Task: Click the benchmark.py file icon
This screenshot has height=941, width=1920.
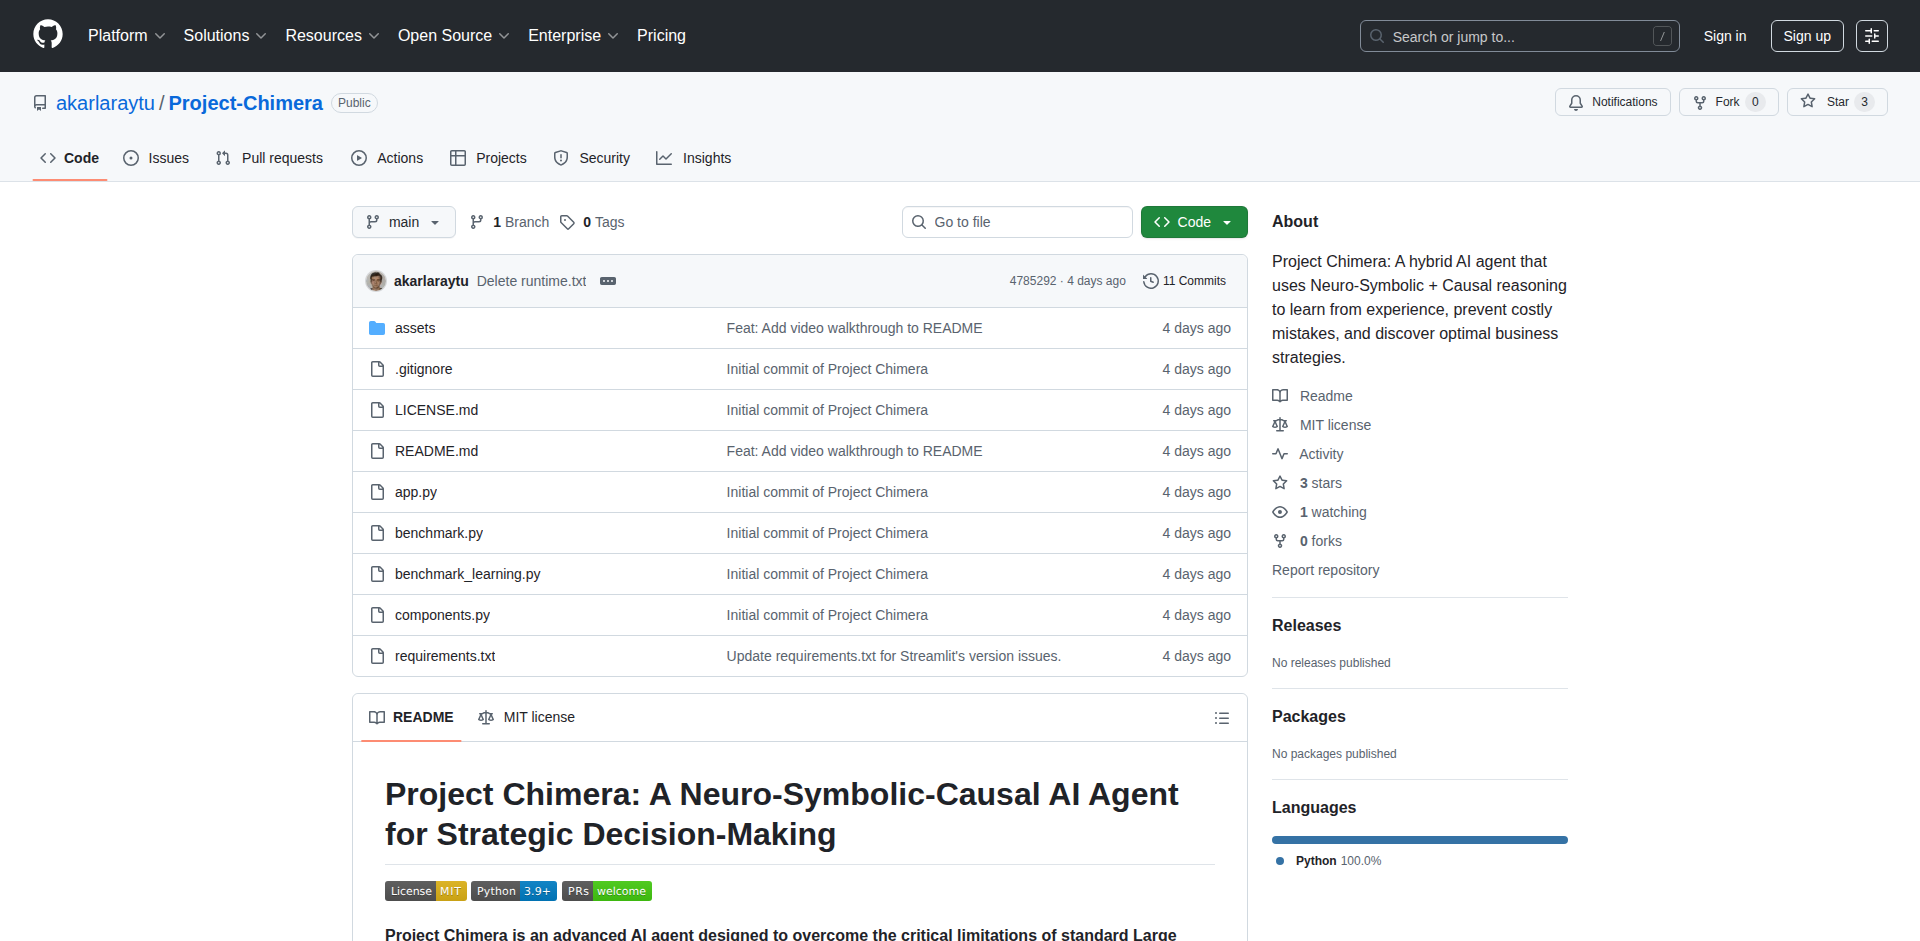Action: [377, 533]
